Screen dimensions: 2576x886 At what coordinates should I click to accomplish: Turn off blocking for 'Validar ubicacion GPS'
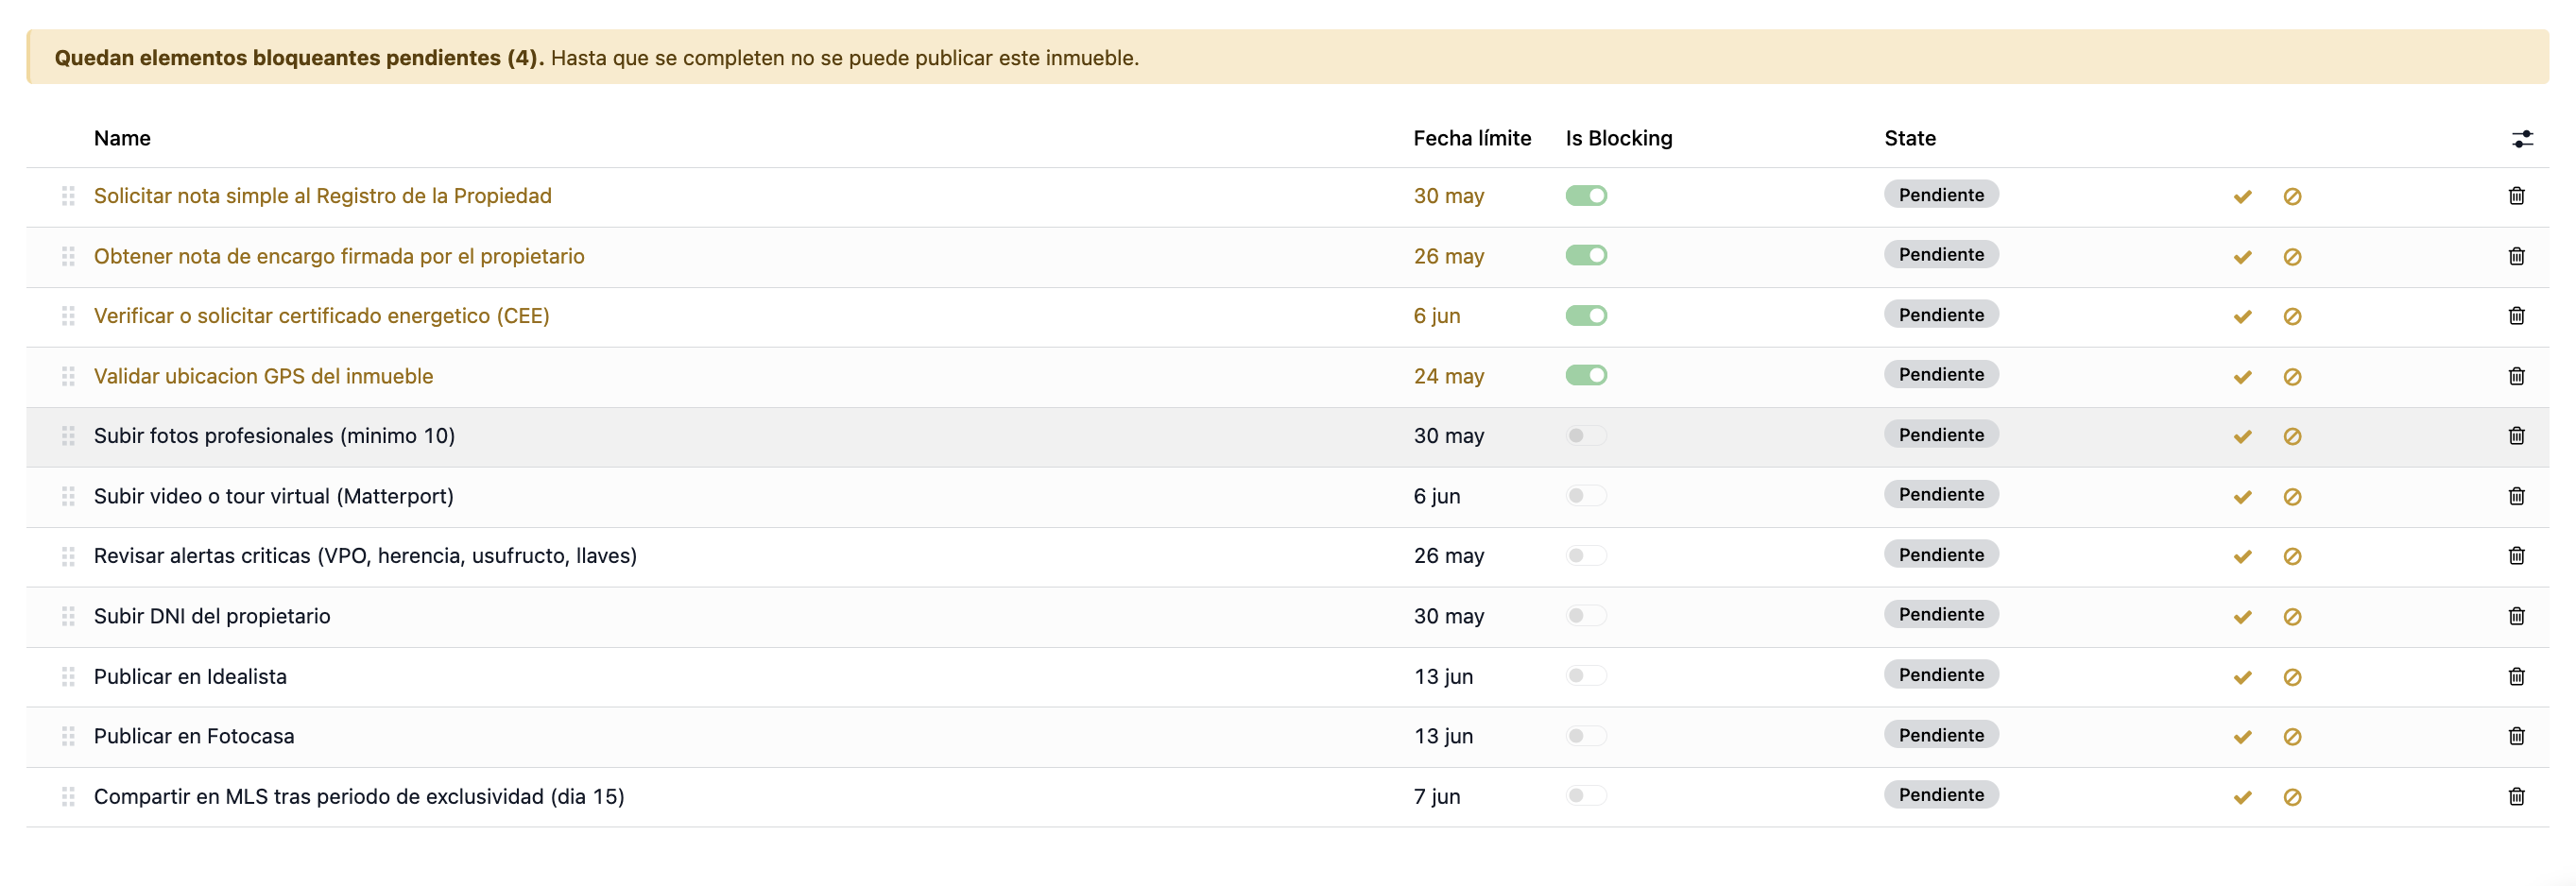(x=1586, y=375)
